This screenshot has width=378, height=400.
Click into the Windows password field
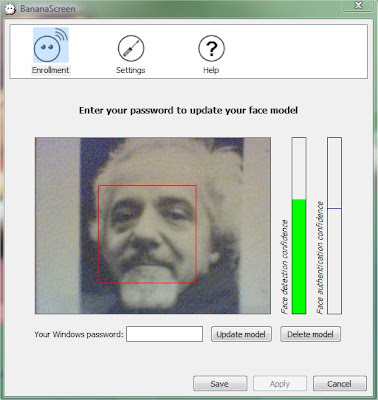(164, 334)
